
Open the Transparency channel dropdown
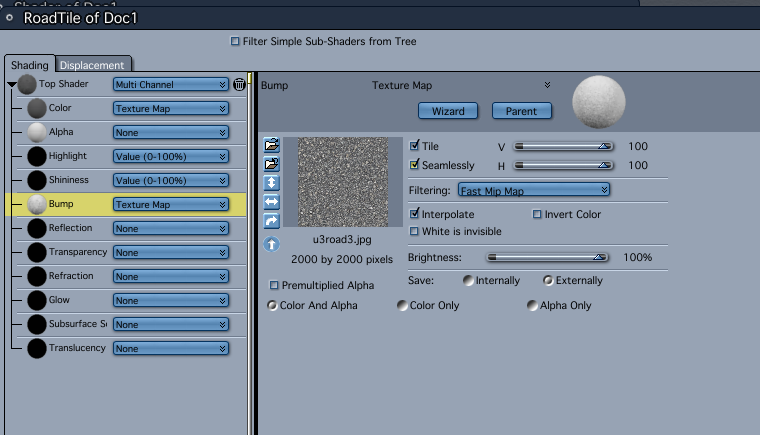tap(171, 253)
